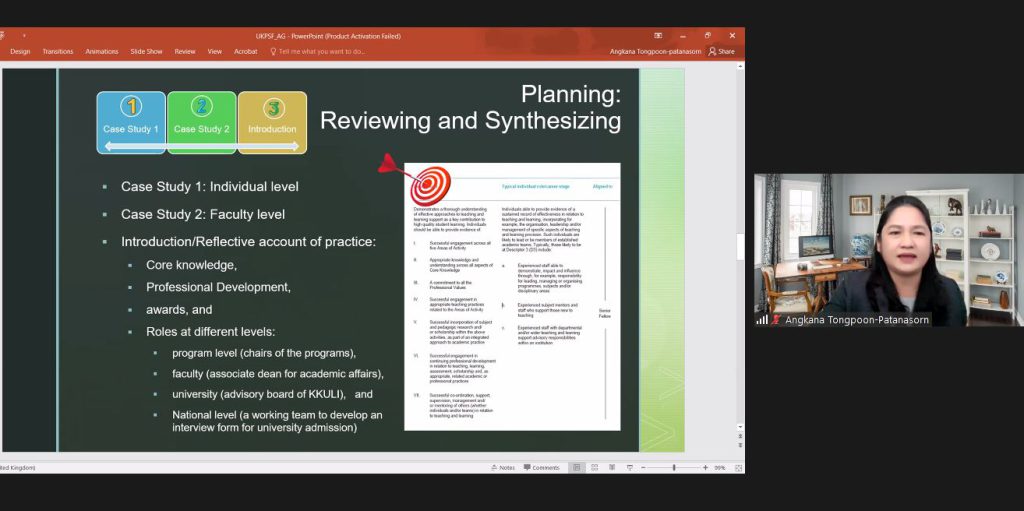Click the zoom slider handle
The width and height of the screenshot is (1024, 511).
click(x=674, y=467)
